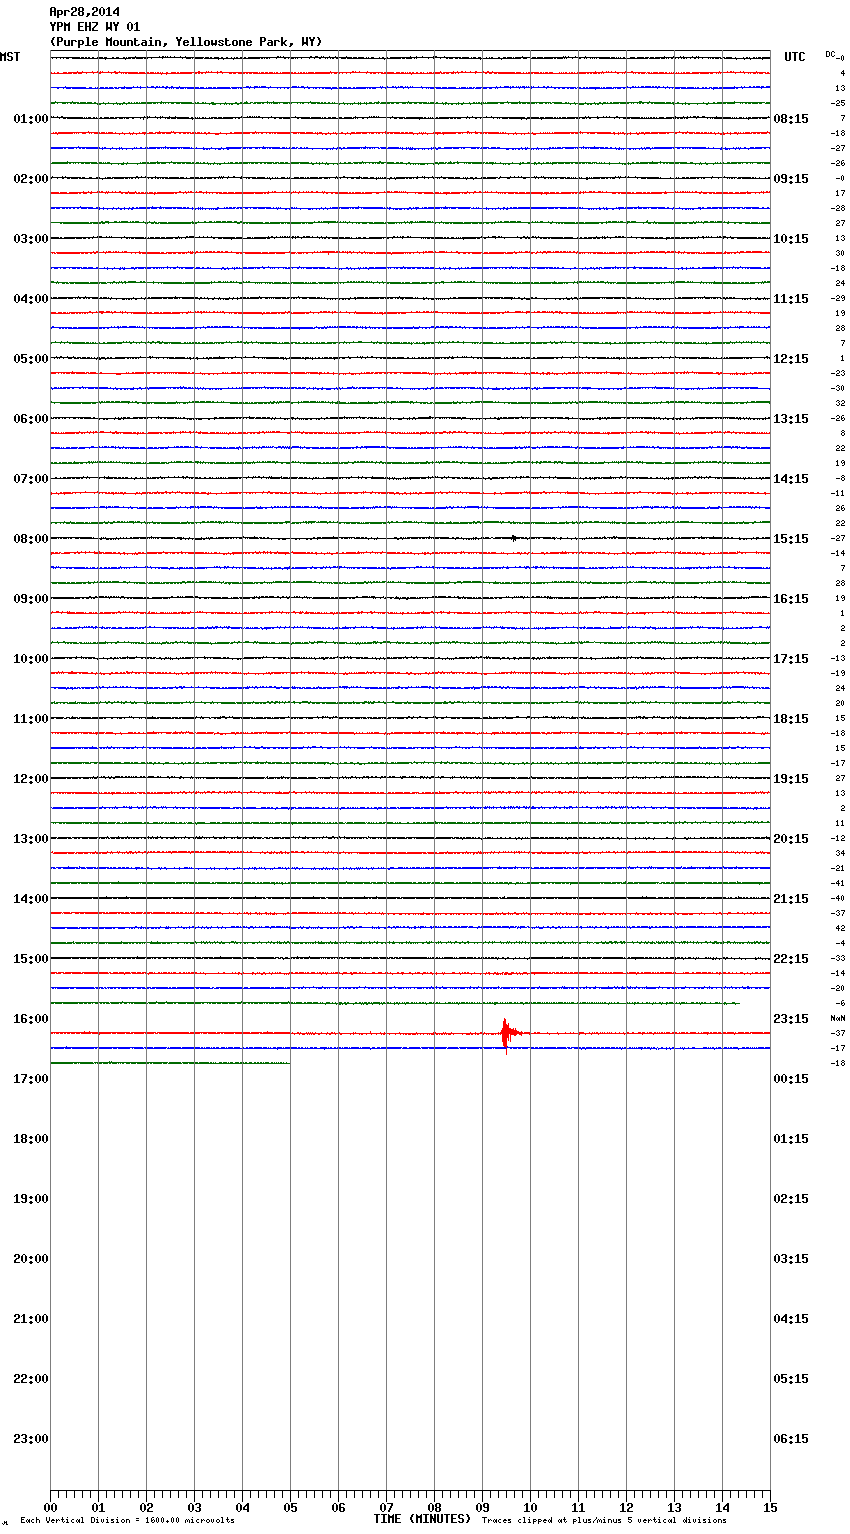The height and width of the screenshot is (1534, 850).
Task: Select the 23:15 UTC hour label
Action: [790, 1019]
